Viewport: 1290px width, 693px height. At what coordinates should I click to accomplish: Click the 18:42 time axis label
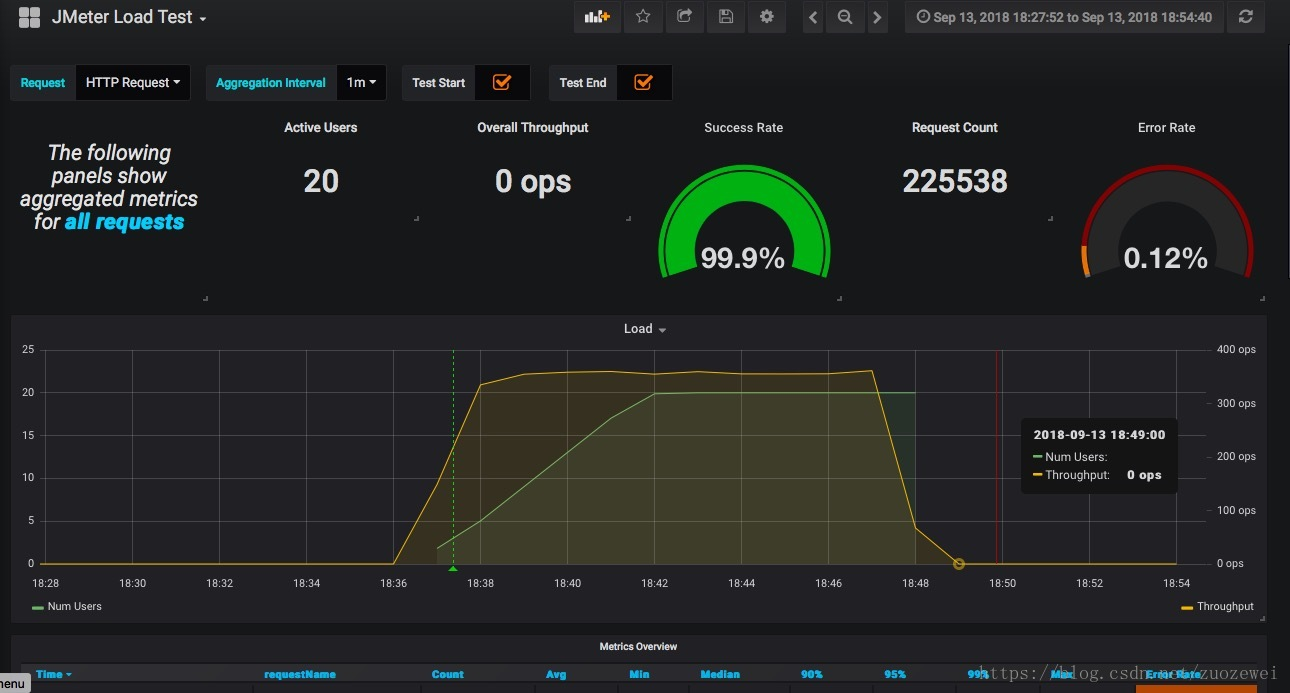654,583
